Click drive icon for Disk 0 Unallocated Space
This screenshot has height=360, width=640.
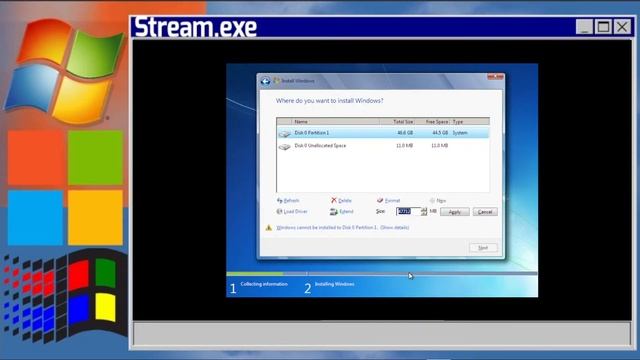(284, 146)
